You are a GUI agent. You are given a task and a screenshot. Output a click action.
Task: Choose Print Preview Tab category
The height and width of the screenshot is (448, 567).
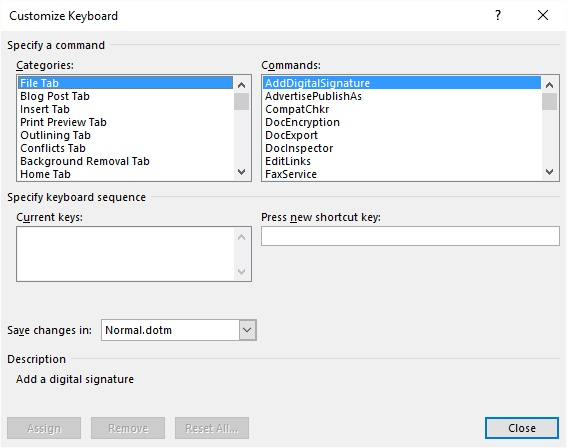(125, 122)
